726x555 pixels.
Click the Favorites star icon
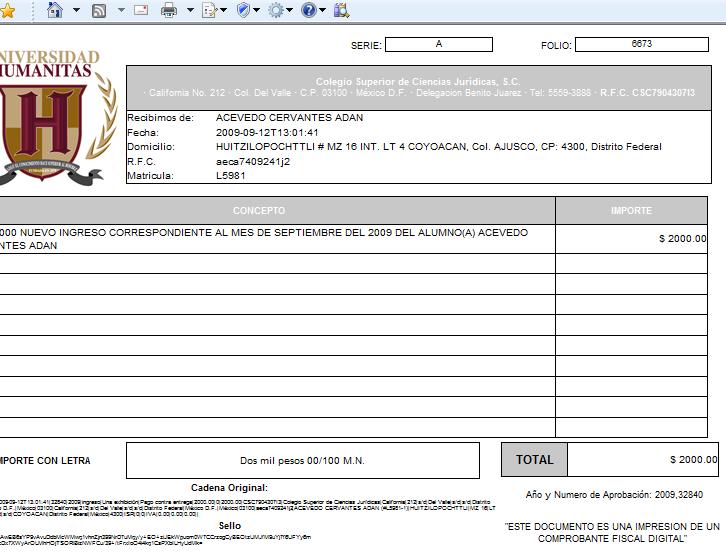click(x=7, y=10)
